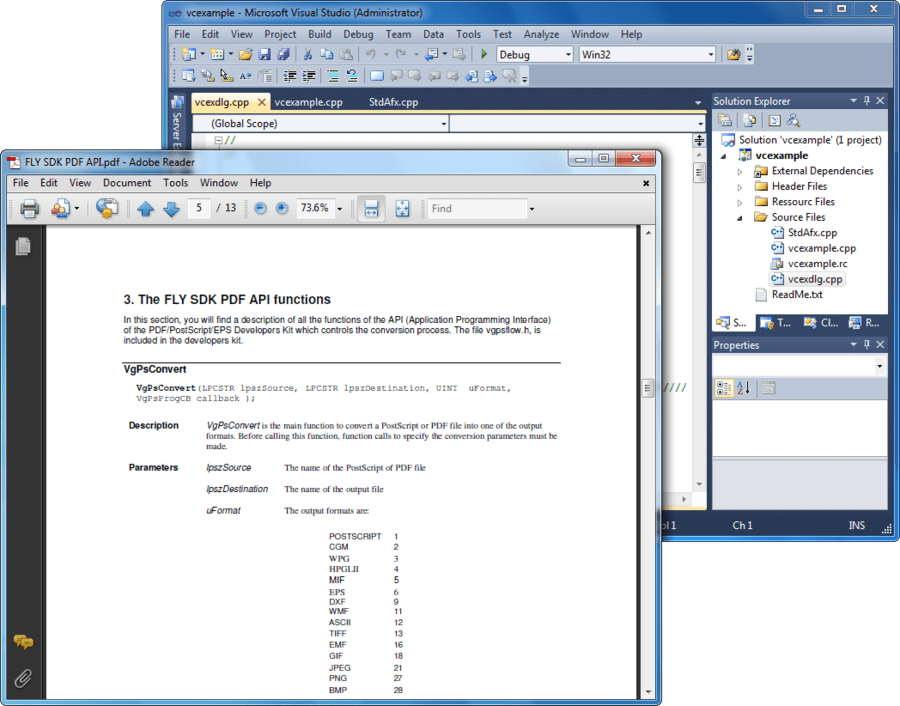Pin the Properties panel
The image size is (900, 706).
point(867,344)
